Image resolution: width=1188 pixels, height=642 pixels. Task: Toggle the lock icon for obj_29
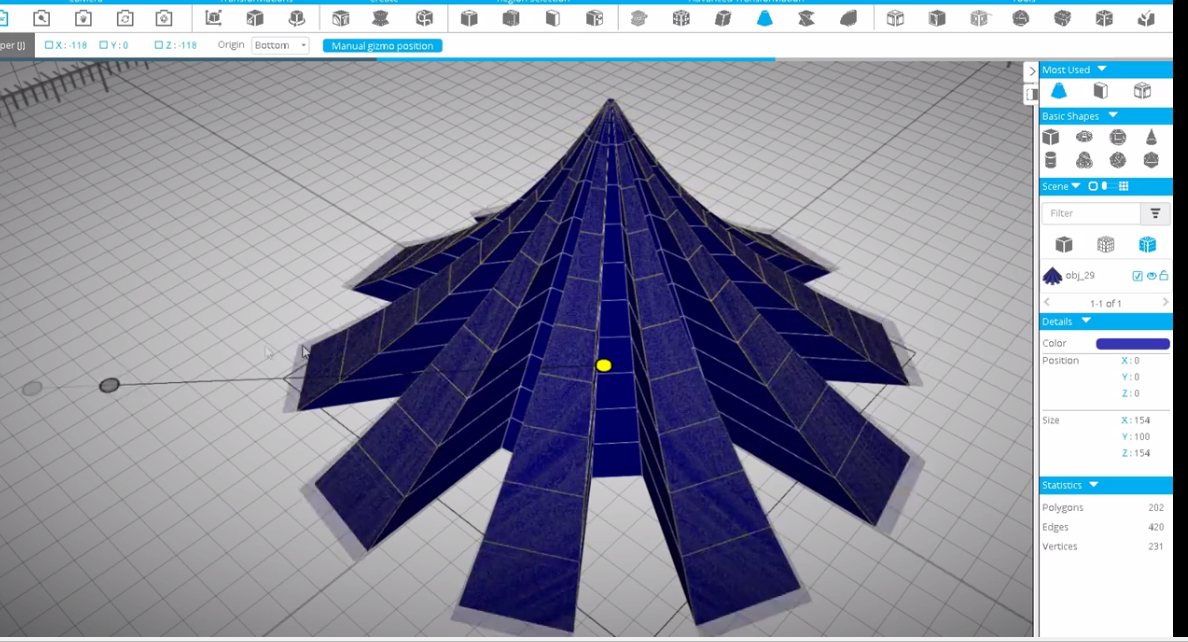(x=1164, y=276)
